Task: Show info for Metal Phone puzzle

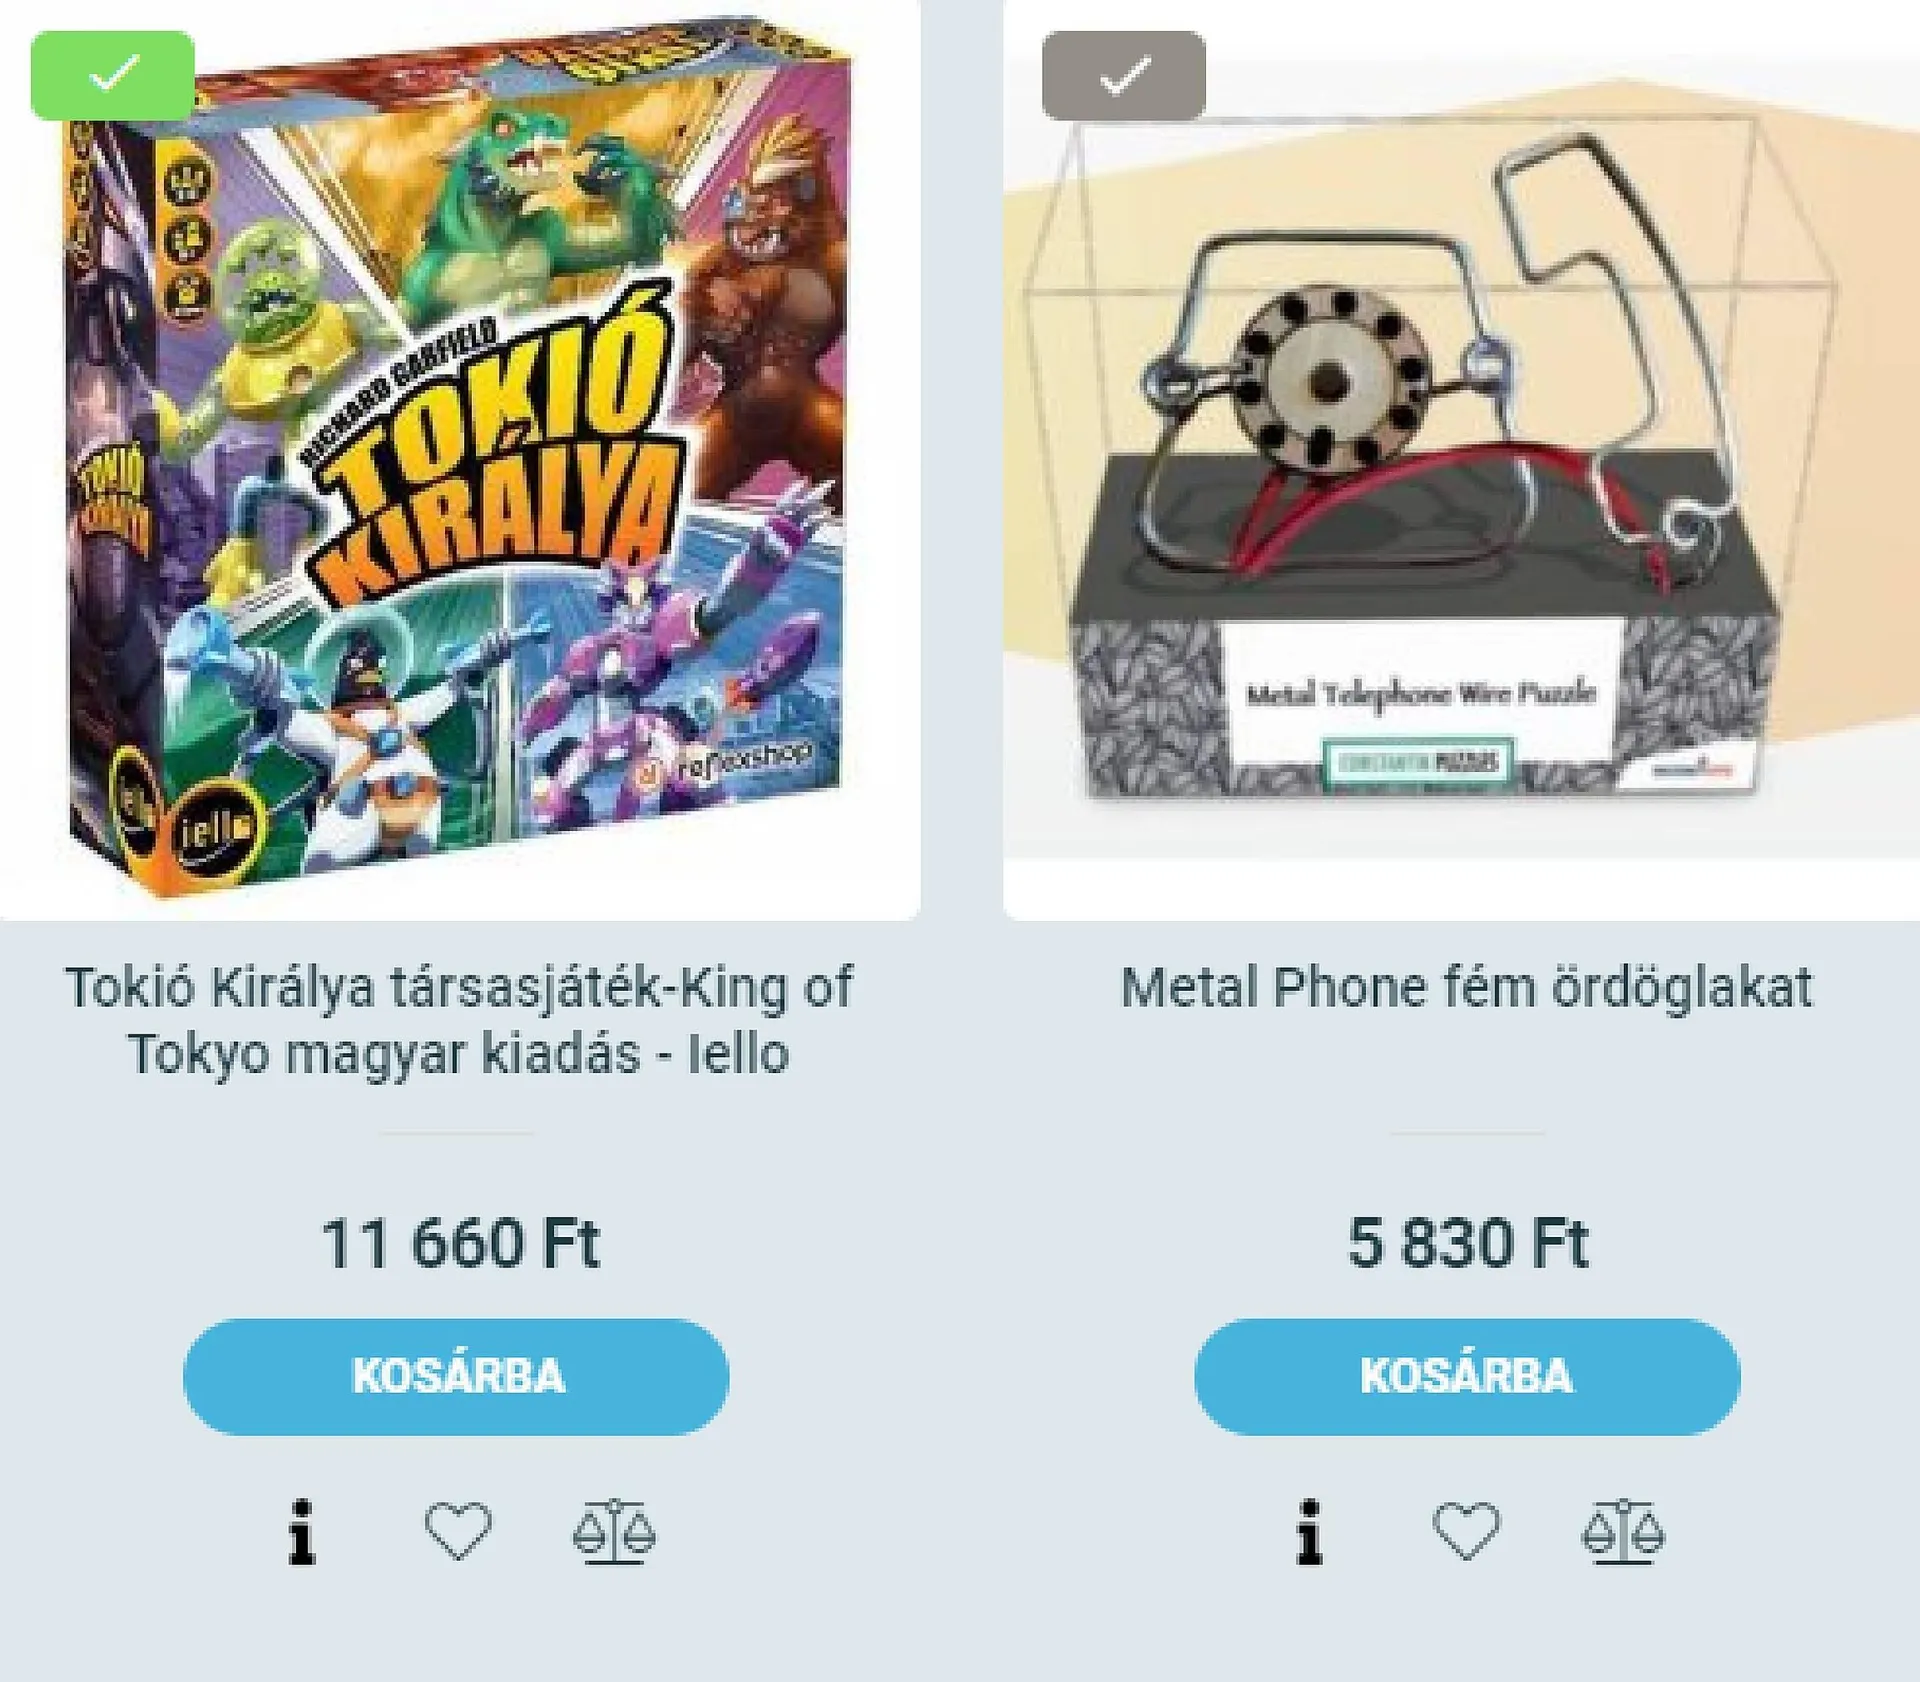Action: (x=1310, y=1531)
